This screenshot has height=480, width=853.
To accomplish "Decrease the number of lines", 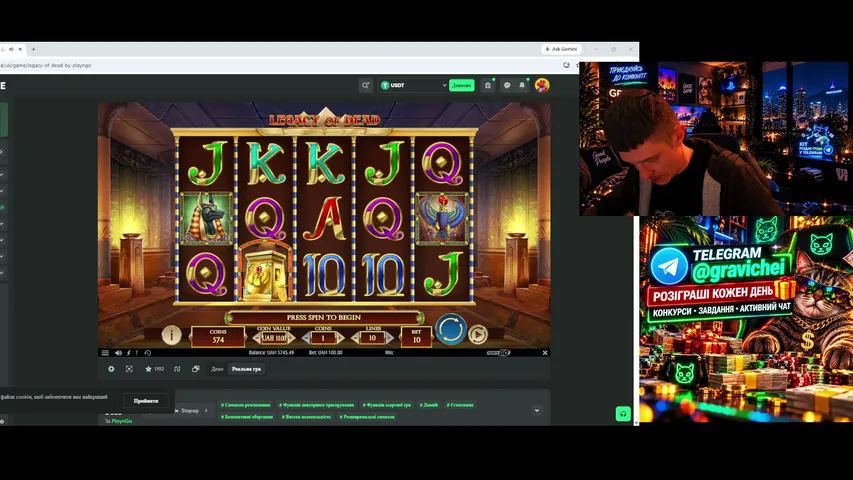I will pos(355,338).
